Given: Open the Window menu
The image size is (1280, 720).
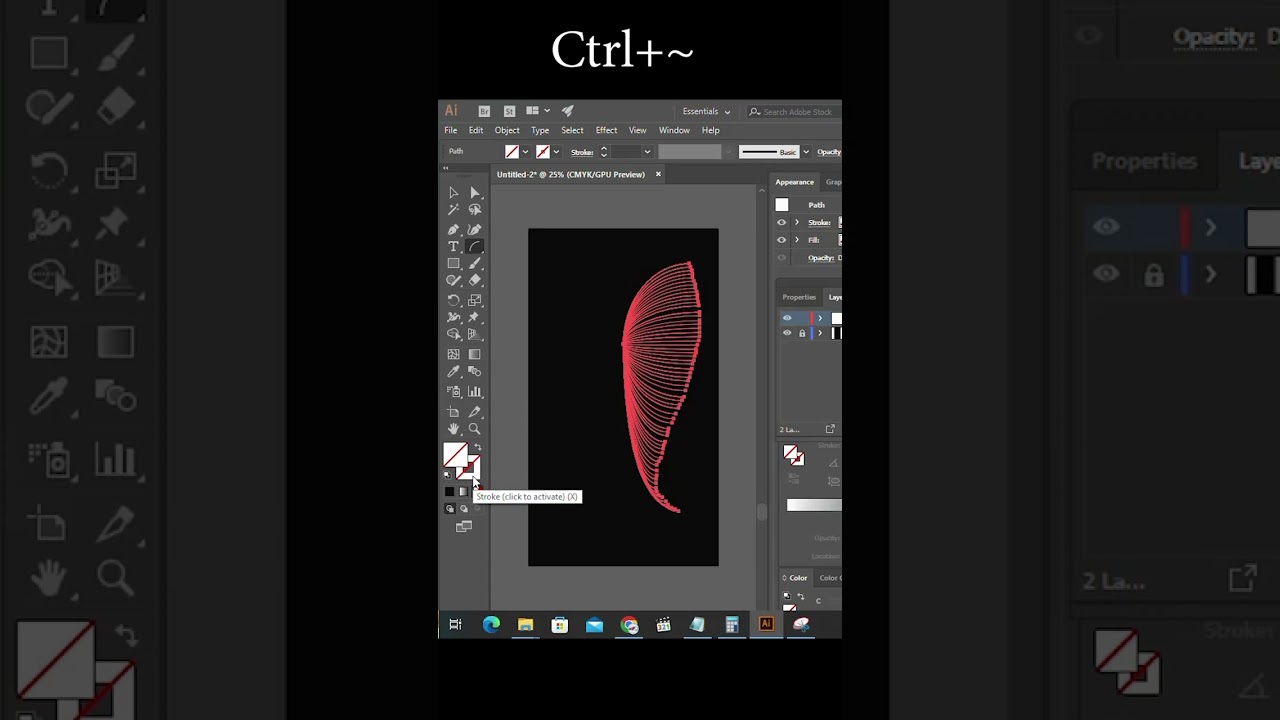Looking at the screenshot, I should click(674, 130).
